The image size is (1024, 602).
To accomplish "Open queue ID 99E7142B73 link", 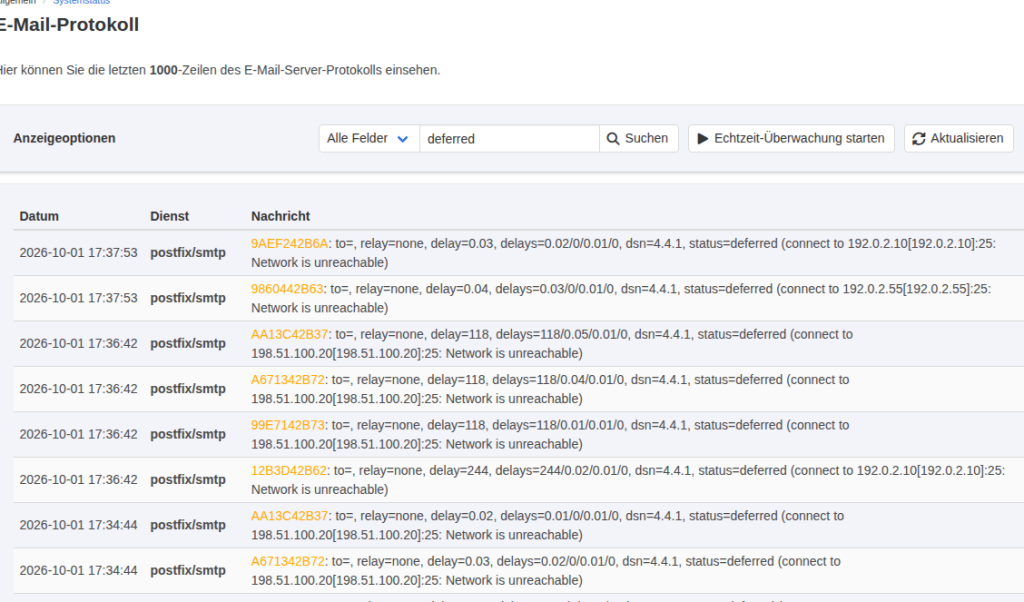I will point(287,425).
